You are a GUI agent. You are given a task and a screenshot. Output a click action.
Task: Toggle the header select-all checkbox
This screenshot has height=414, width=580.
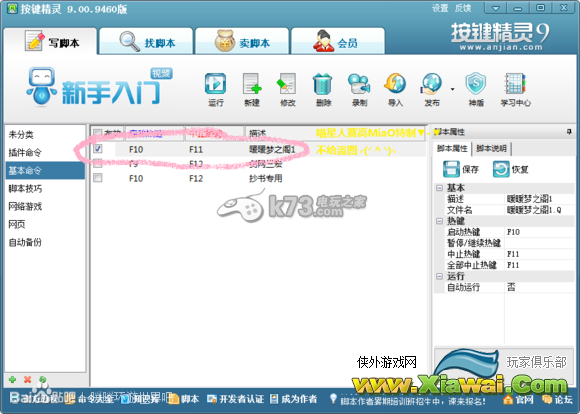[x=98, y=132]
